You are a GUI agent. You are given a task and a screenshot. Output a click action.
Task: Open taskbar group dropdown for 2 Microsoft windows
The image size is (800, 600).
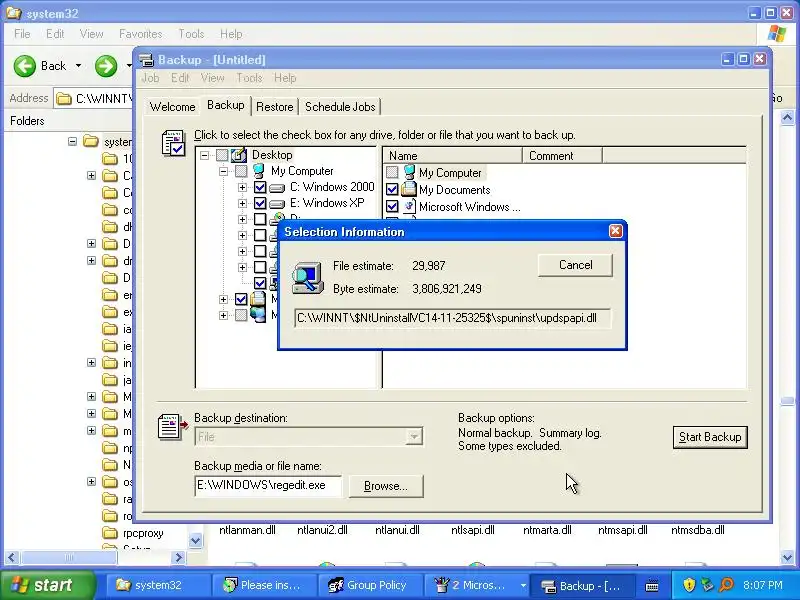(x=523, y=585)
